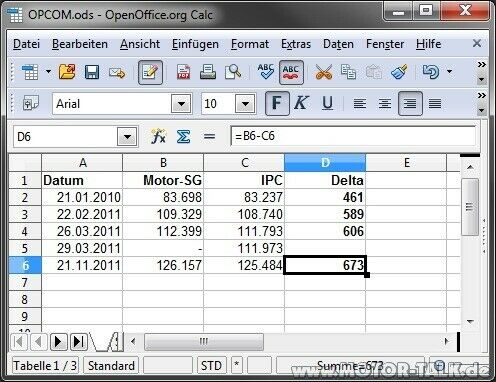Open the Format menu
The height and width of the screenshot is (382, 496).
[x=250, y=44]
